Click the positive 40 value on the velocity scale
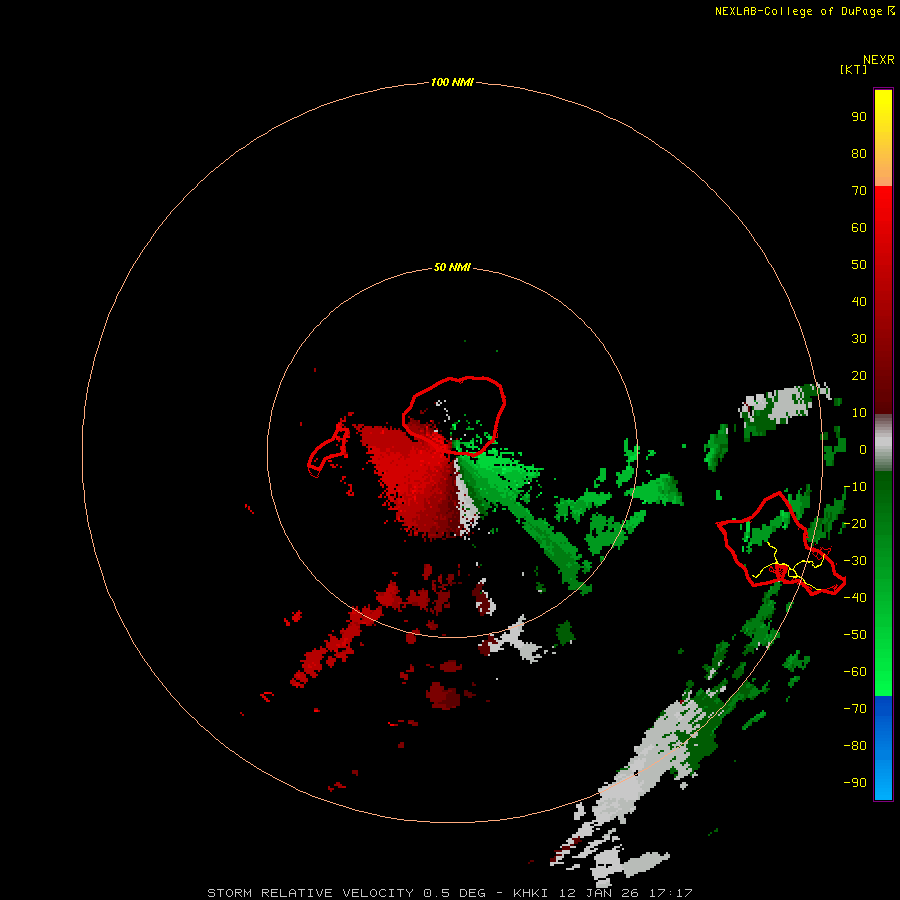This screenshot has width=900, height=900. [859, 301]
